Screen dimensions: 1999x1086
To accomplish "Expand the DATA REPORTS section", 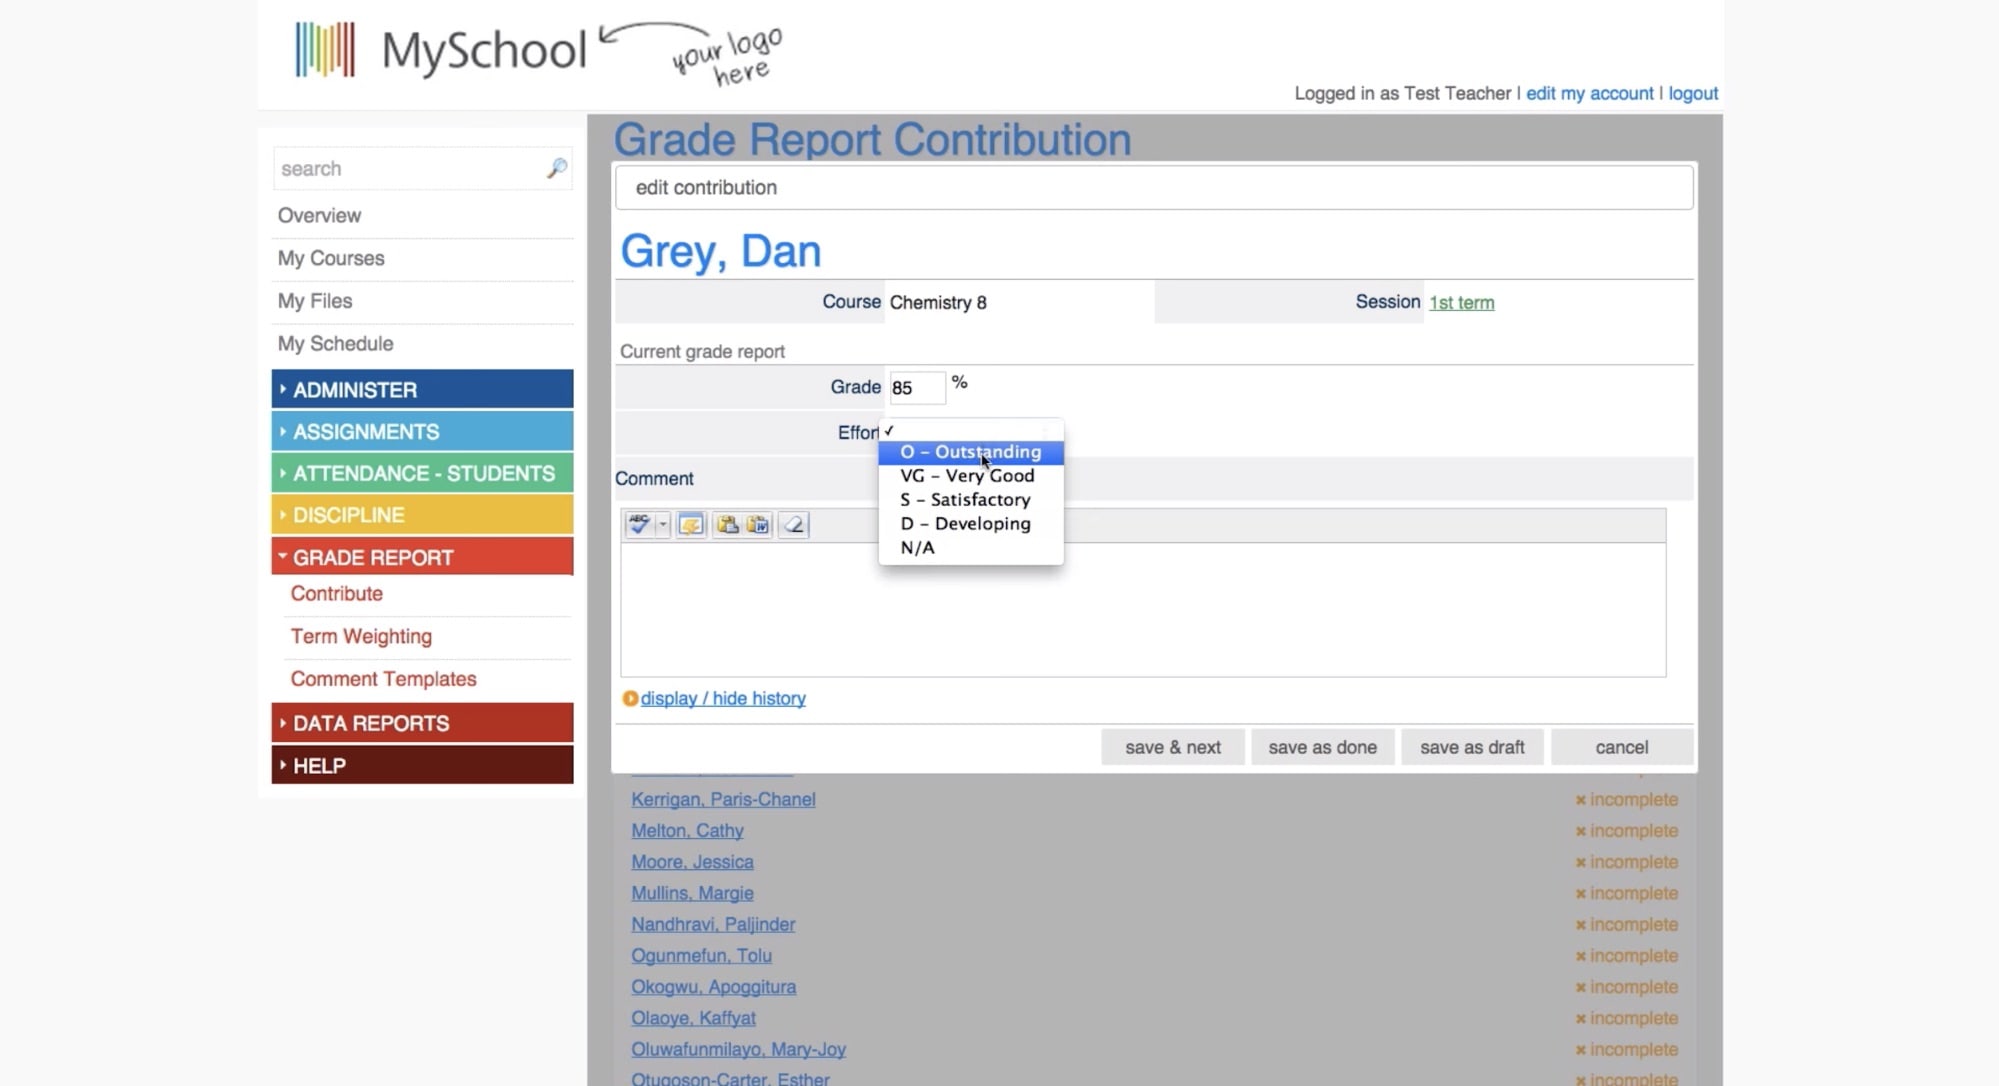I will [x=422, y=723].
